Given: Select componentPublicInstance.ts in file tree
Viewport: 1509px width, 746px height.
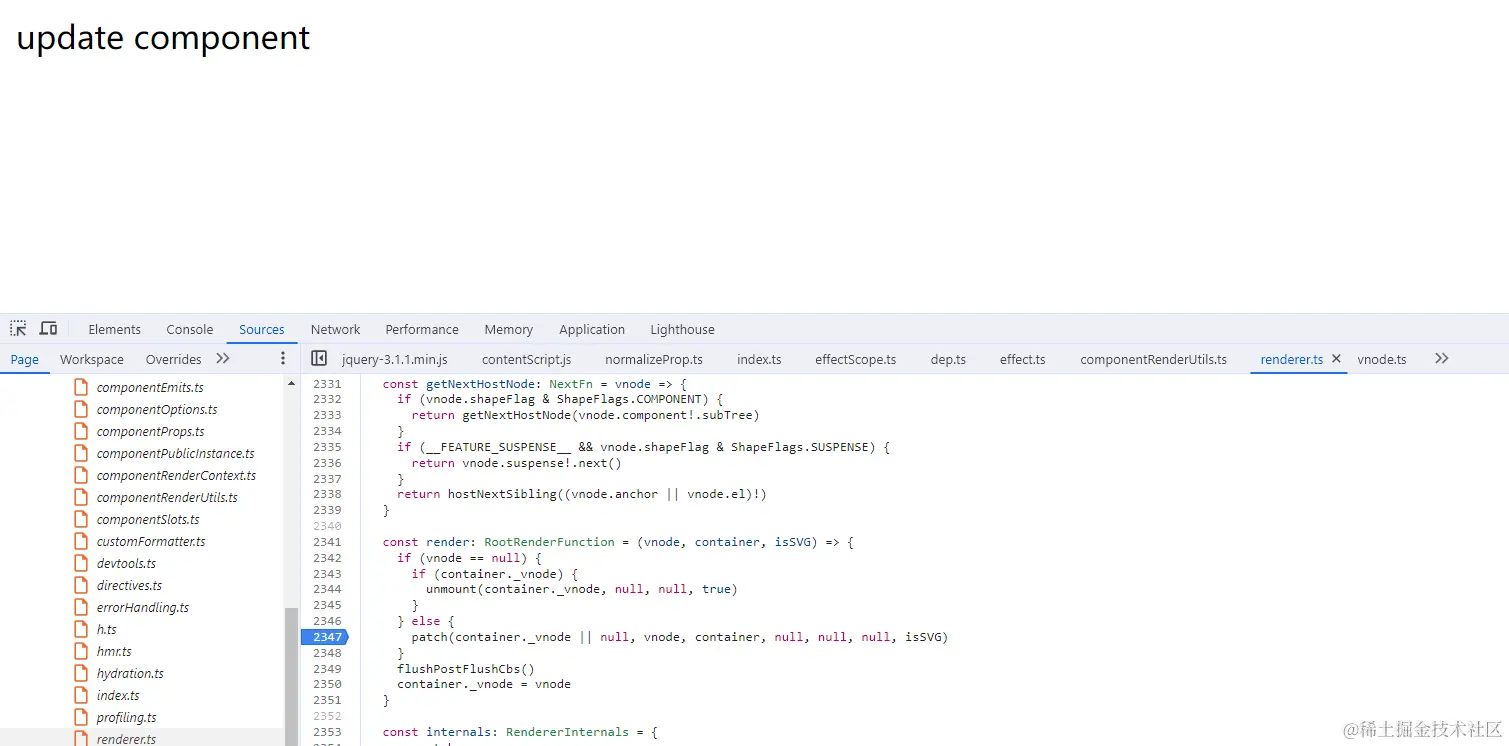Looking at the screenshot, I should (175, 453).
